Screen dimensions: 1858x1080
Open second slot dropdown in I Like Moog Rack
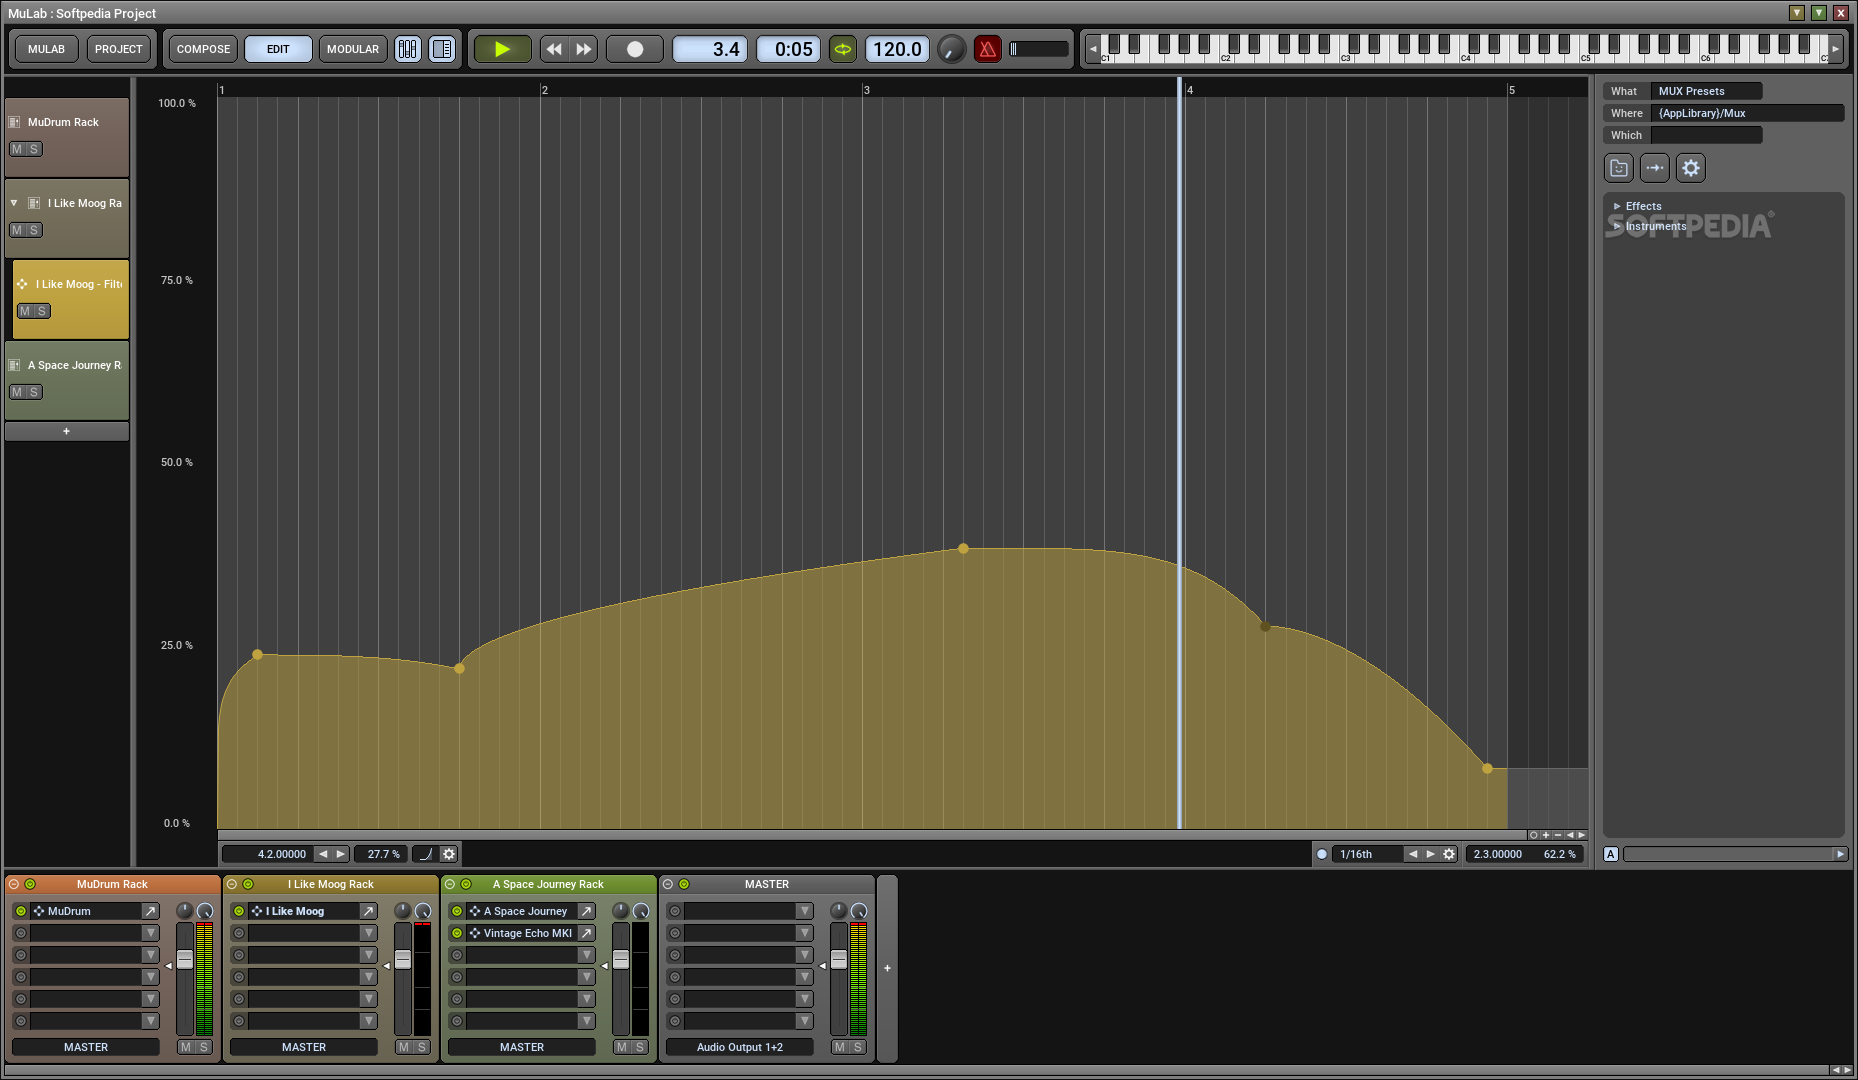tap(368, 933)
